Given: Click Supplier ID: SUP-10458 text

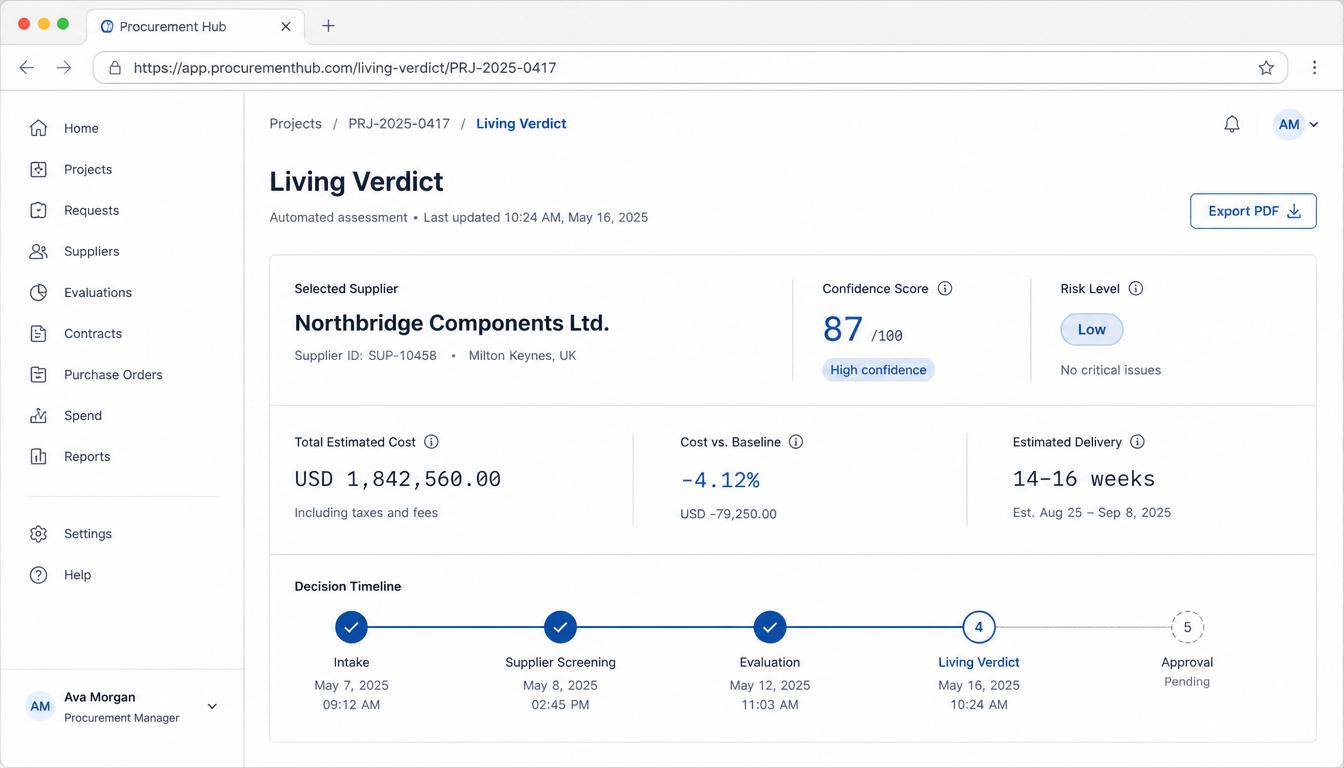Looking at the screenshot, I should point(365,355).
